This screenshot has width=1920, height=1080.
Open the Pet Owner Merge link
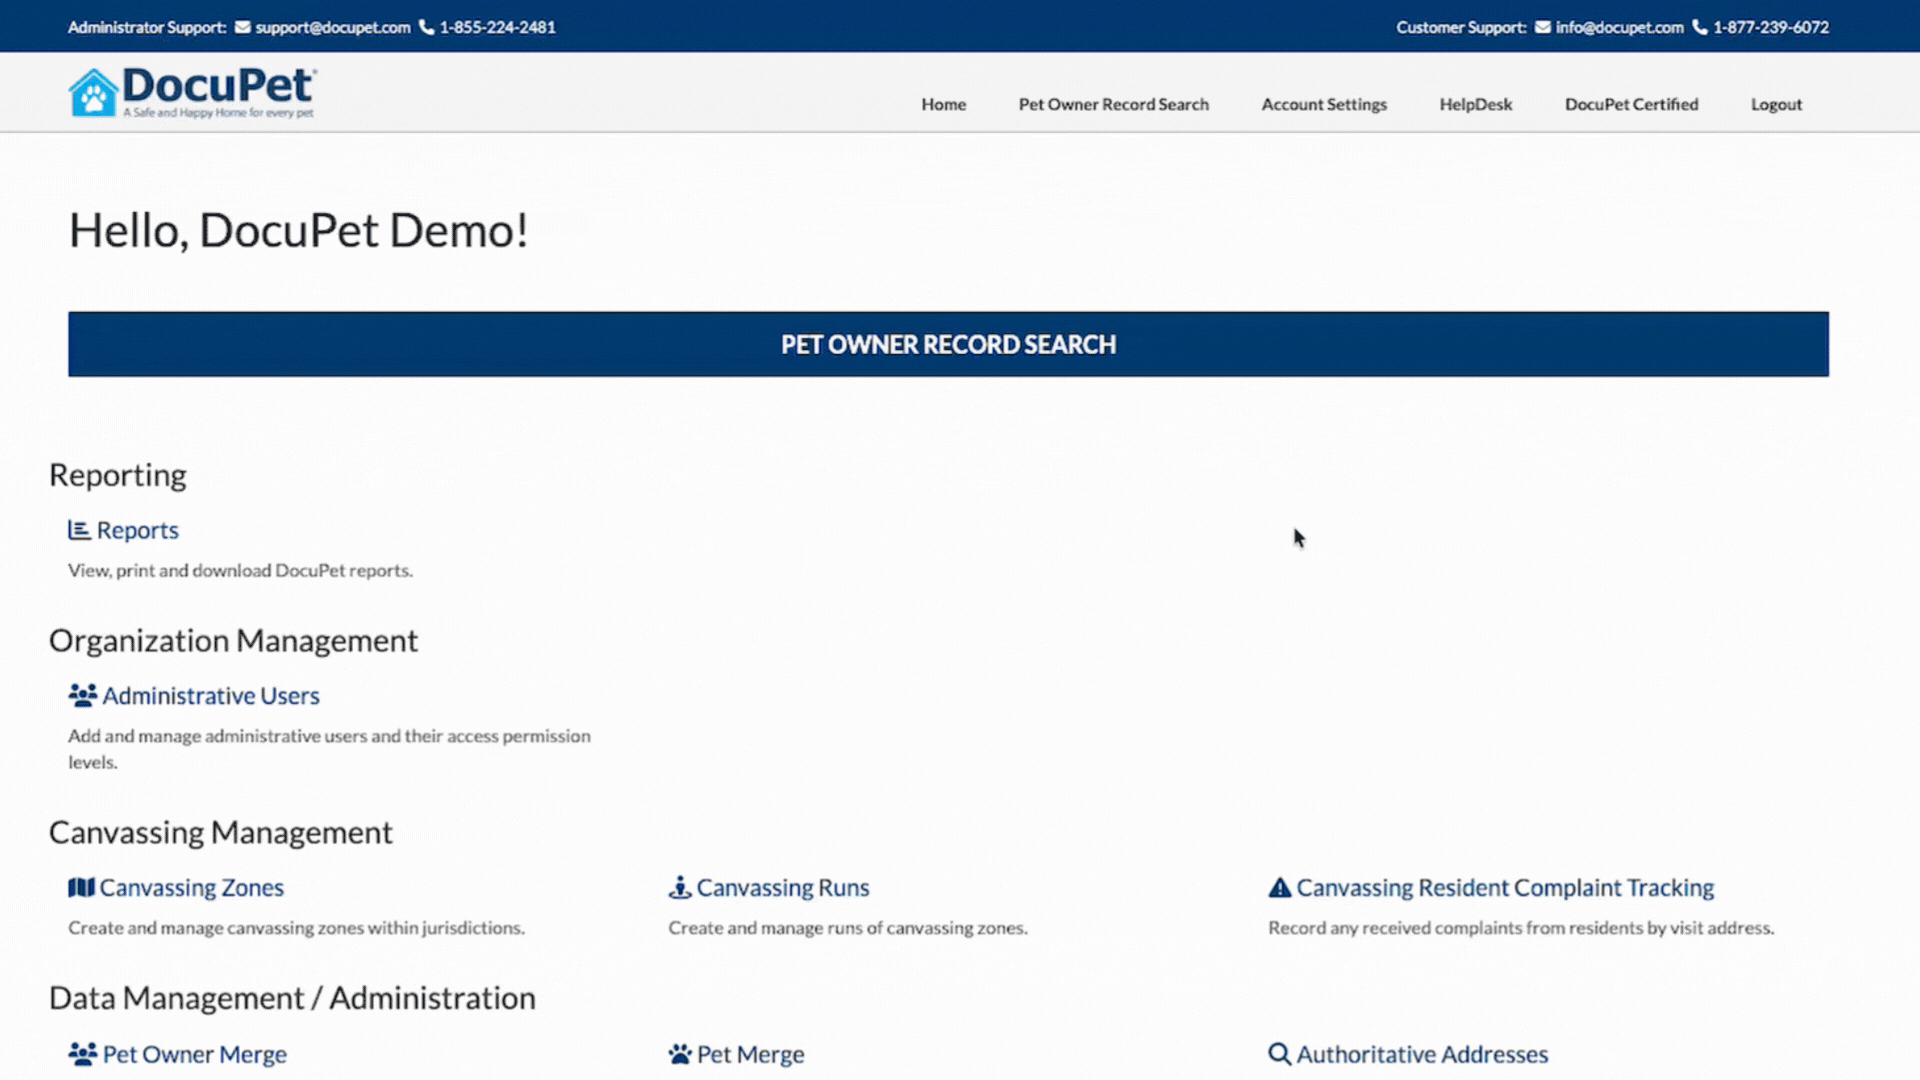pos(195,1054)
